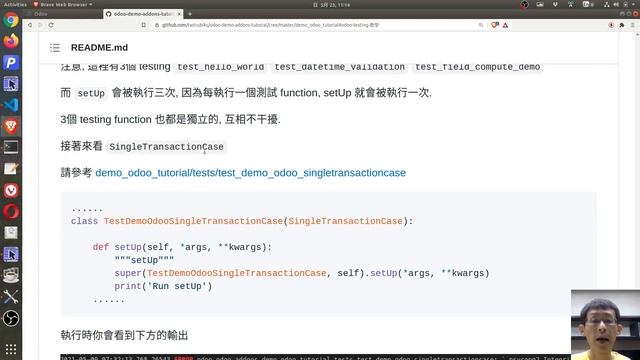Open Visual Studio Code from the dock
The image size is (640, 360).
coord(11,105)
